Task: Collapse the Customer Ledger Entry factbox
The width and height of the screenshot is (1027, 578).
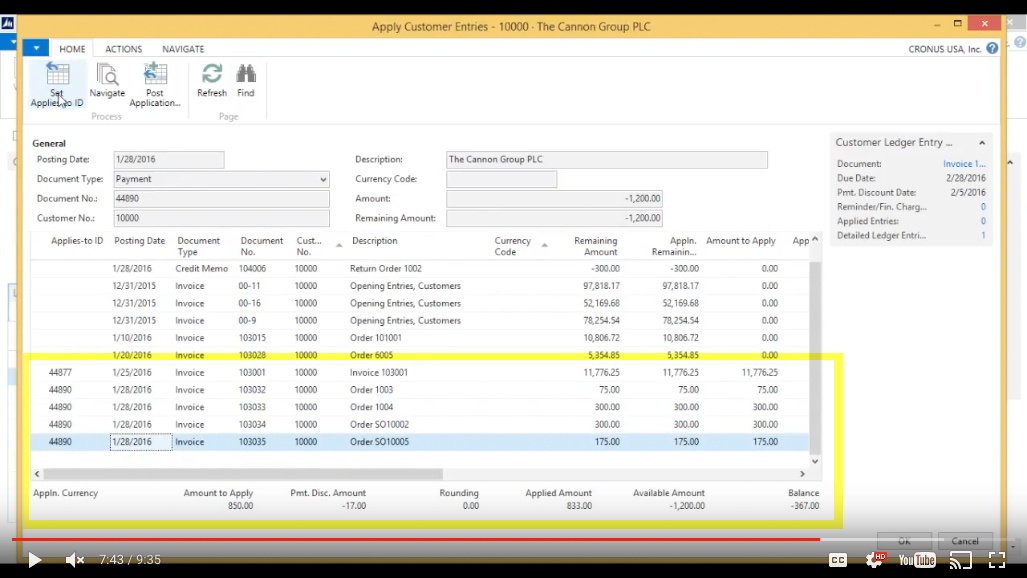Action: [x=982, y=143]
